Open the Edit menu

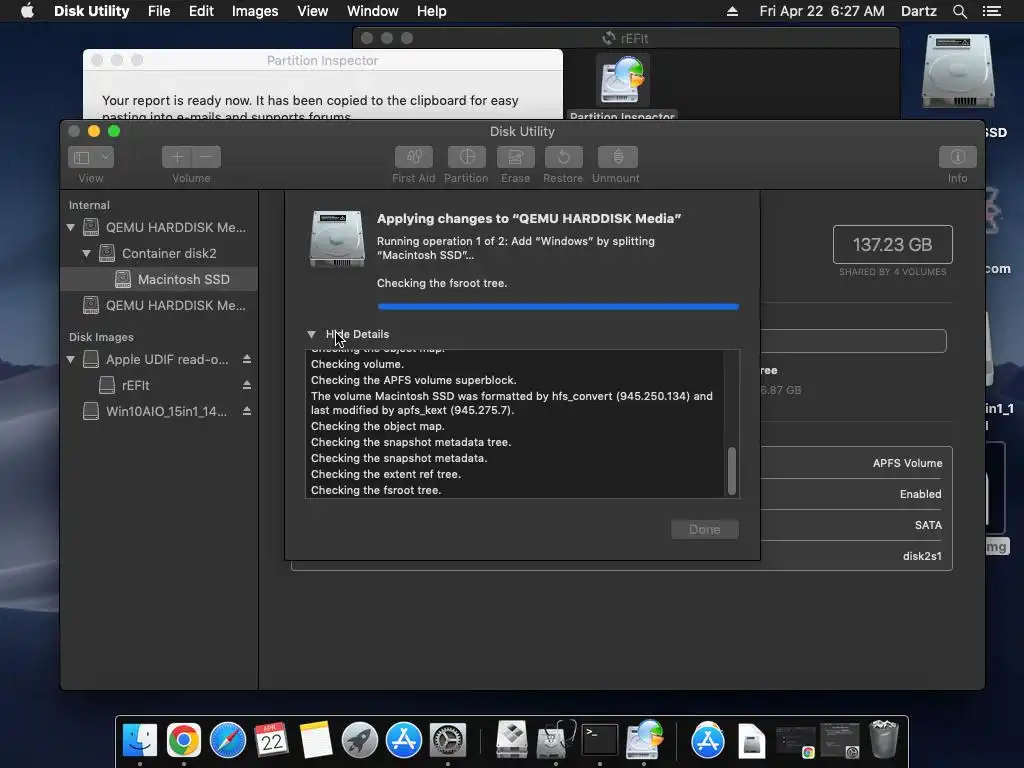tap(201, 11)
